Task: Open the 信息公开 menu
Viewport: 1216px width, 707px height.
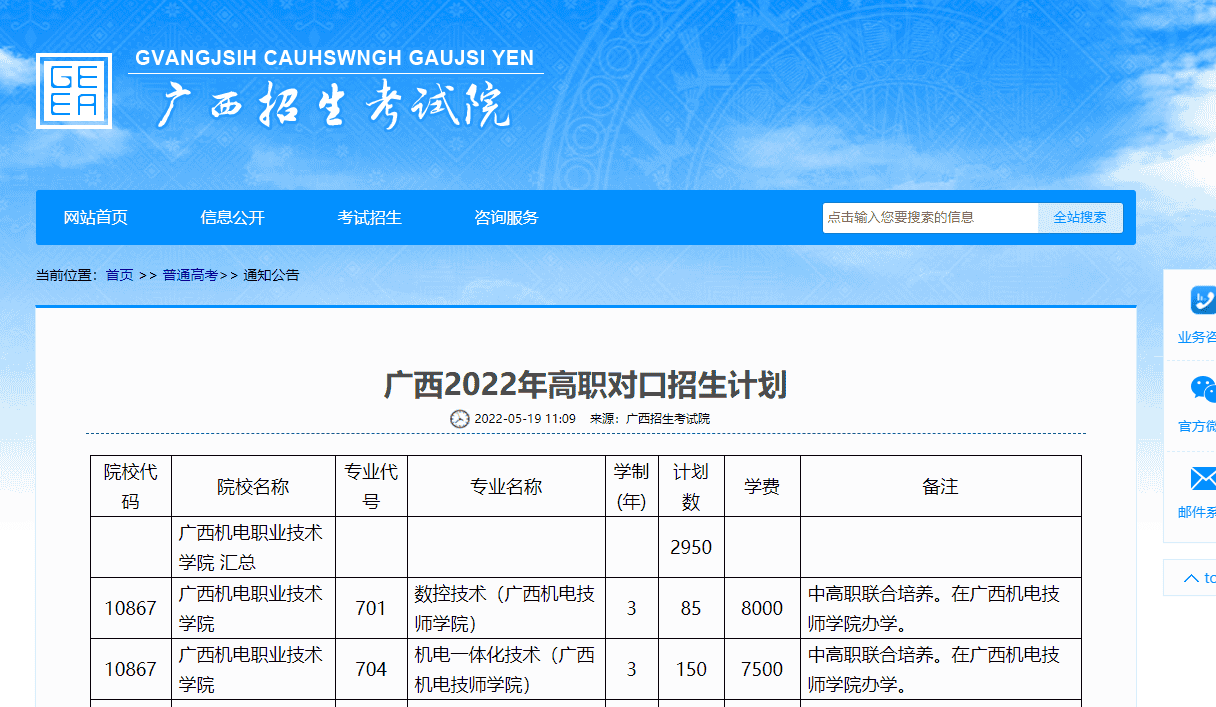Action: [x=233, y=218]
